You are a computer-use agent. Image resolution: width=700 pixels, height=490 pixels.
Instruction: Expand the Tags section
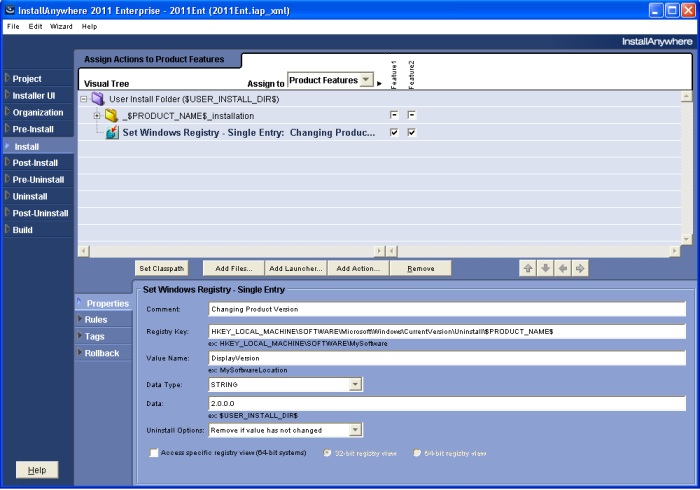(95, 336)
